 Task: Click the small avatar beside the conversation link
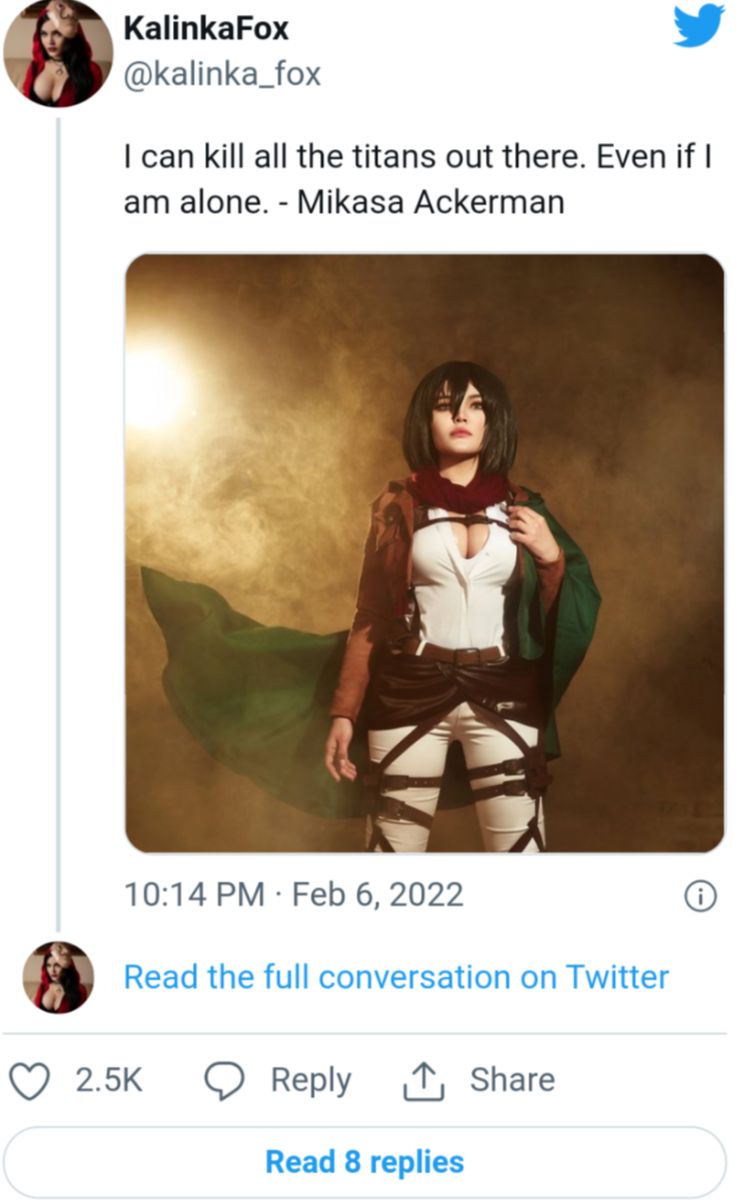coord(58,977)
